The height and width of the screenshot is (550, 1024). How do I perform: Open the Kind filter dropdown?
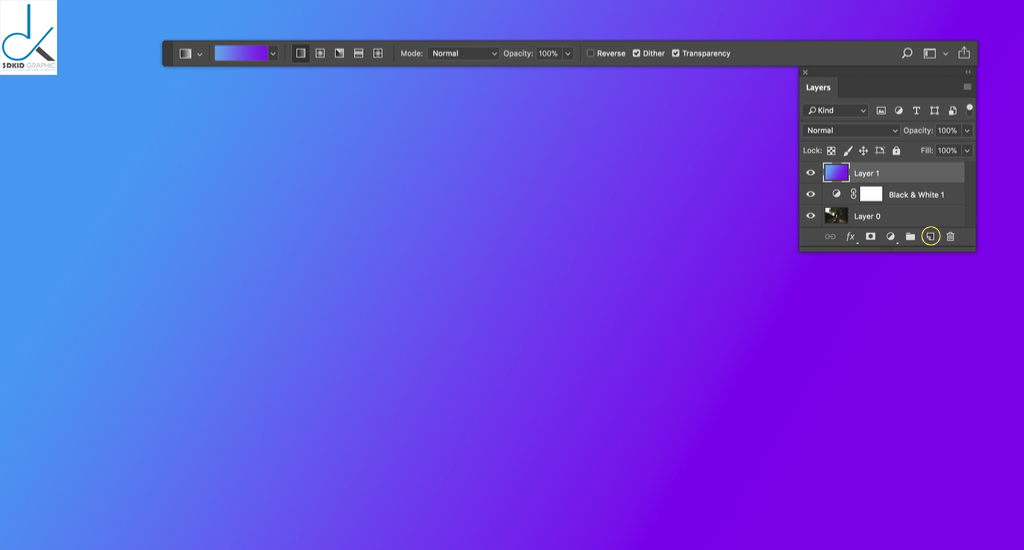coord(836,111)
